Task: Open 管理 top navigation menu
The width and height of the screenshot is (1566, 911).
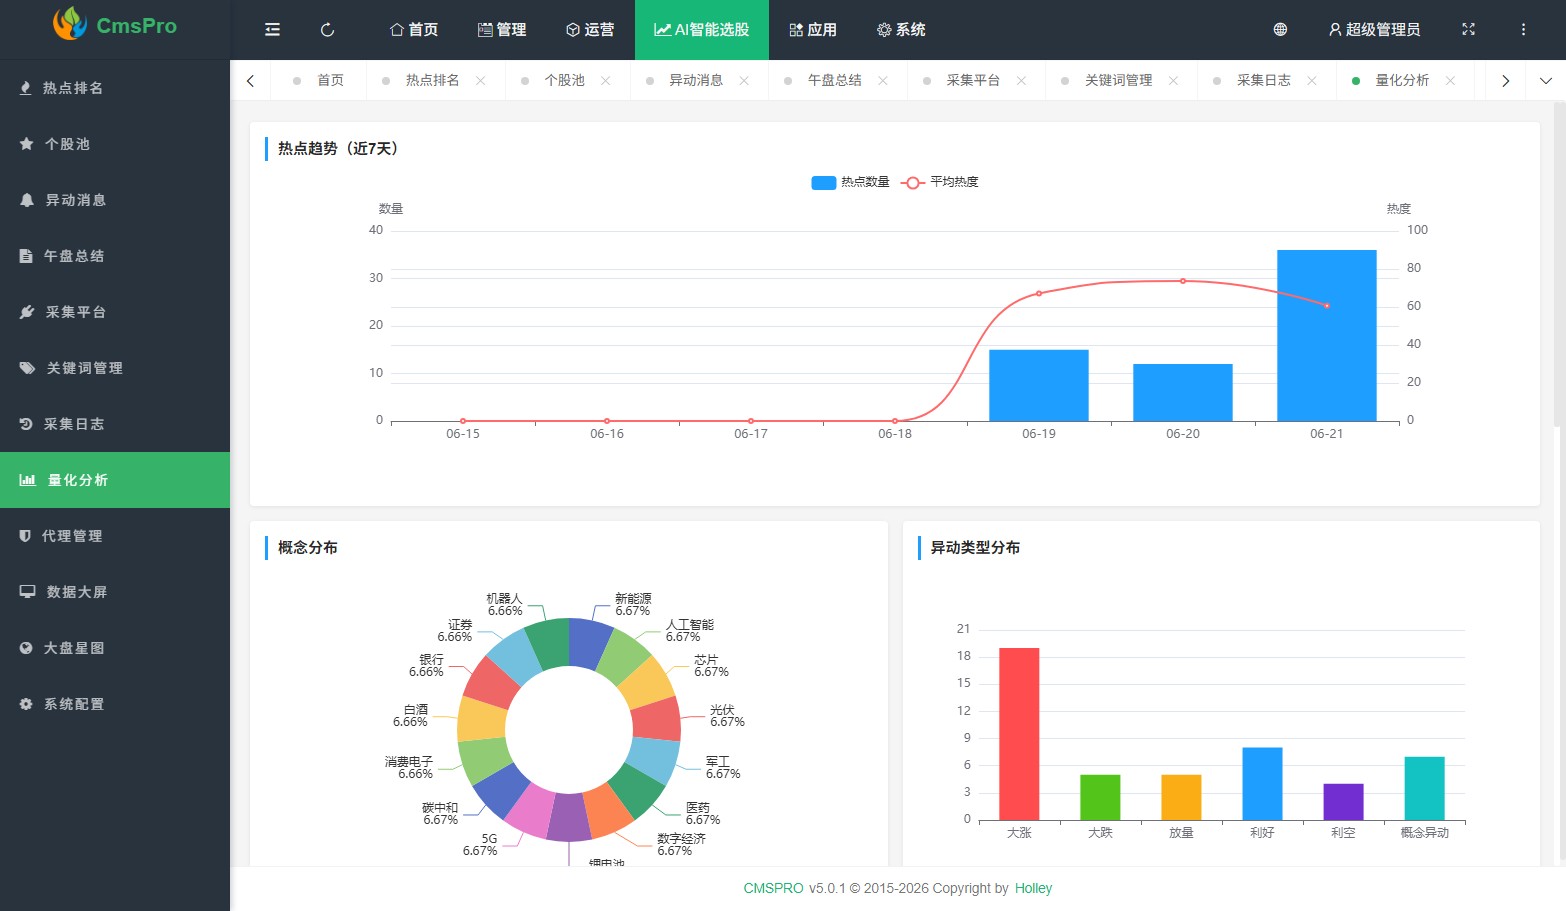Action: coord(502,30)
